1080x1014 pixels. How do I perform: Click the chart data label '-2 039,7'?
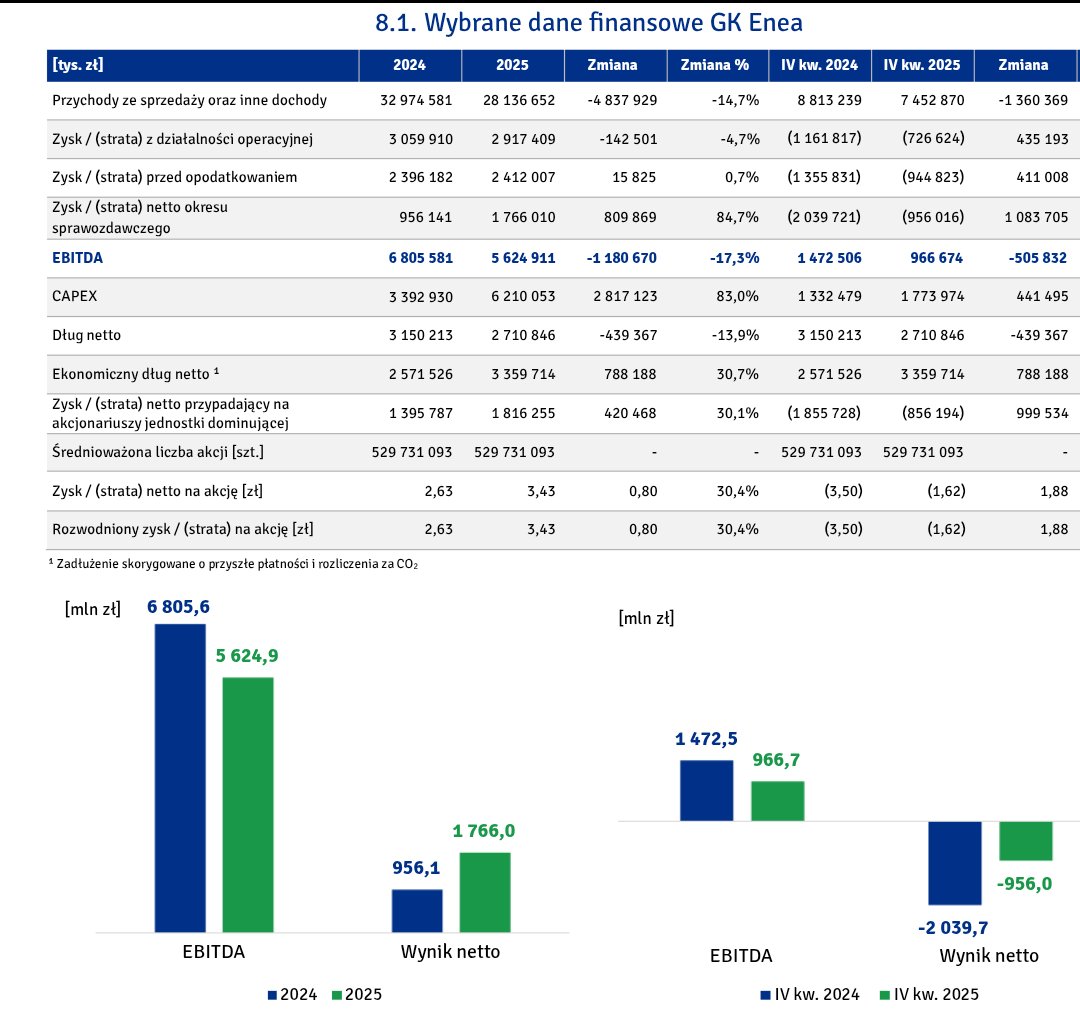click(x=953, y=928)
